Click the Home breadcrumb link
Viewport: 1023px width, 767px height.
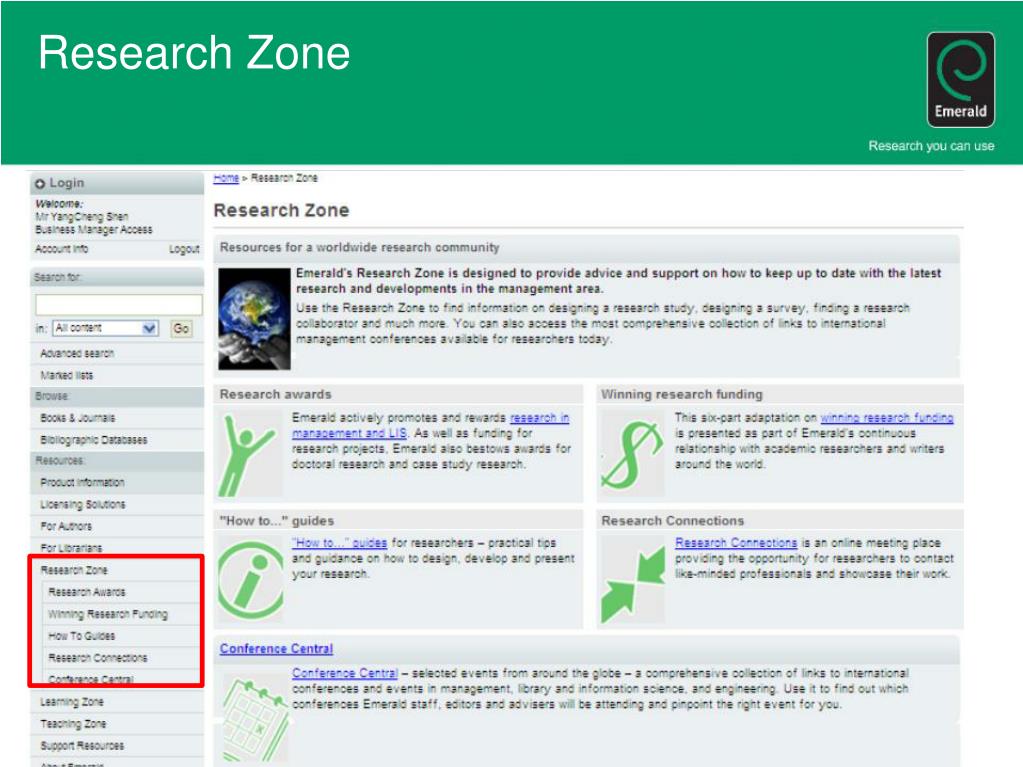pyautogui.click(x=226, y=178)
